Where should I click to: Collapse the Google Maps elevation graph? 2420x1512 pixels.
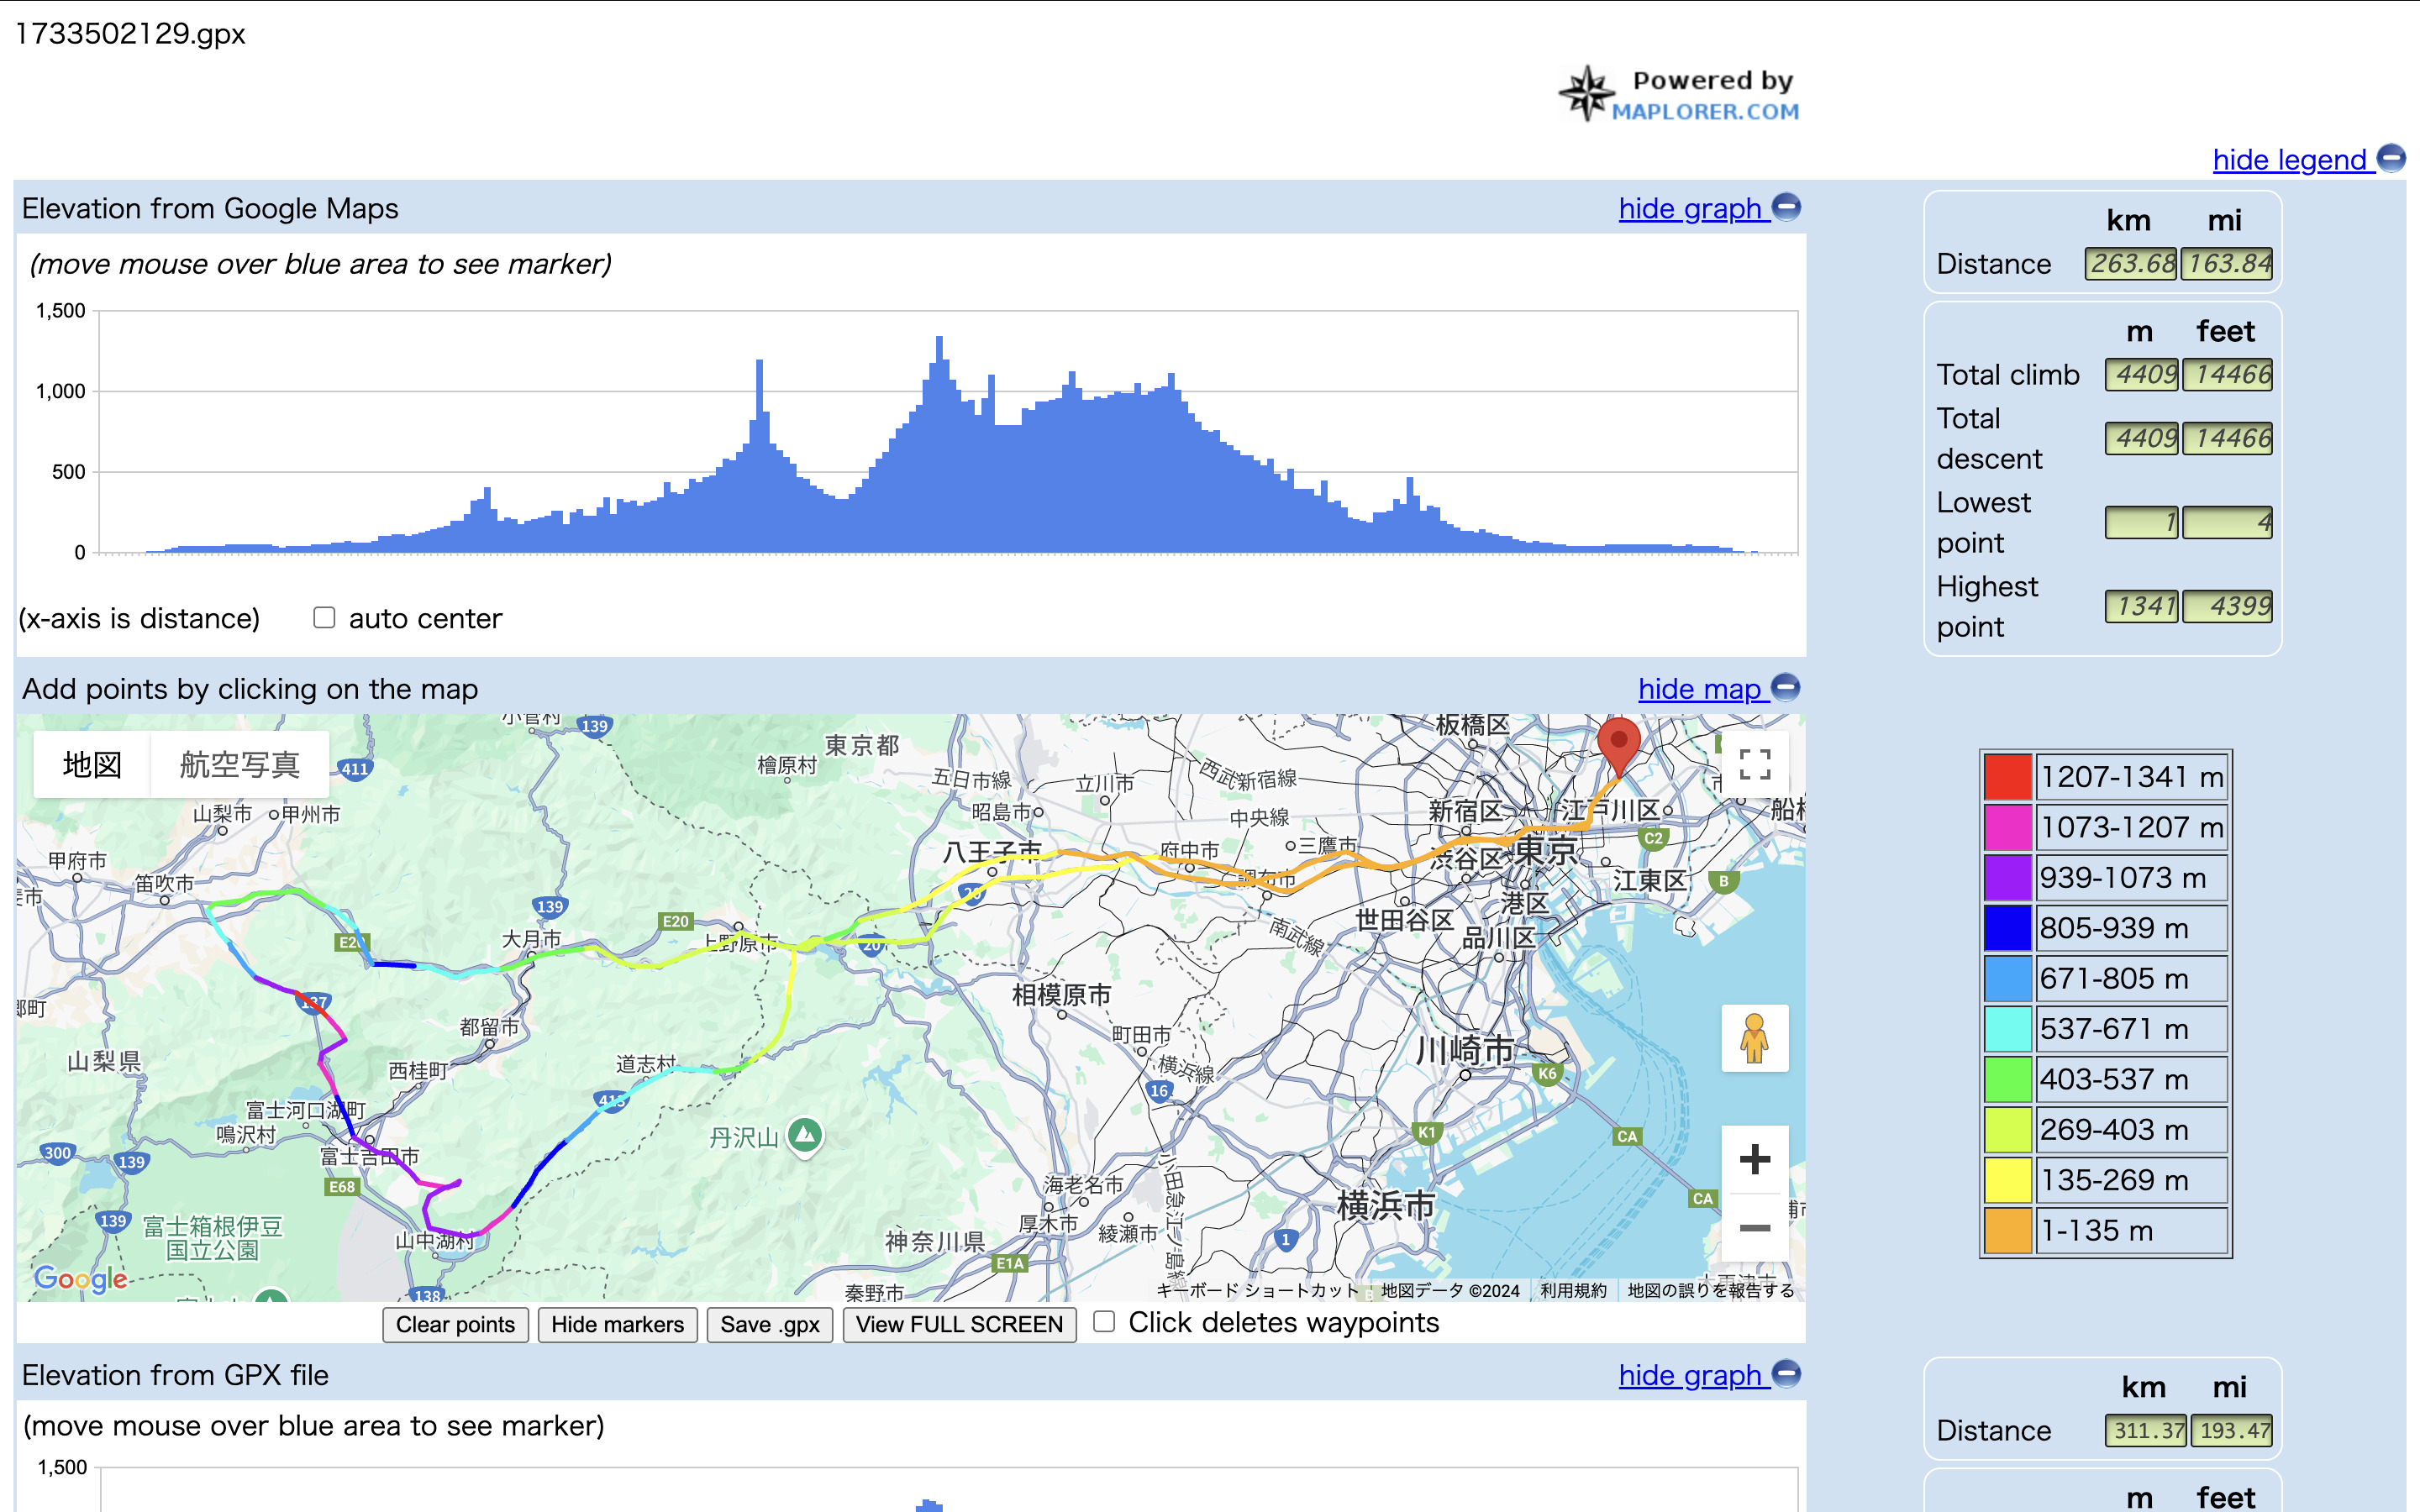[x=1690, y=208]
